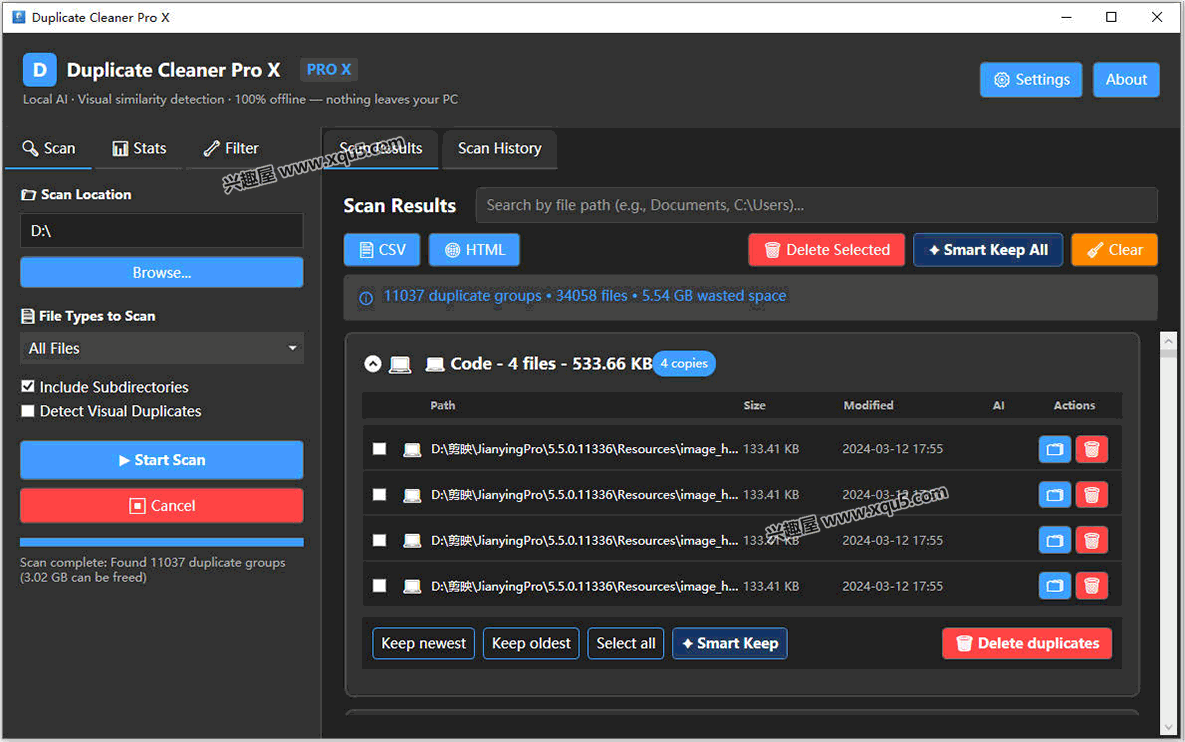Delete the first duplicate file row
1185x742 pixels.
point(1091,449)
